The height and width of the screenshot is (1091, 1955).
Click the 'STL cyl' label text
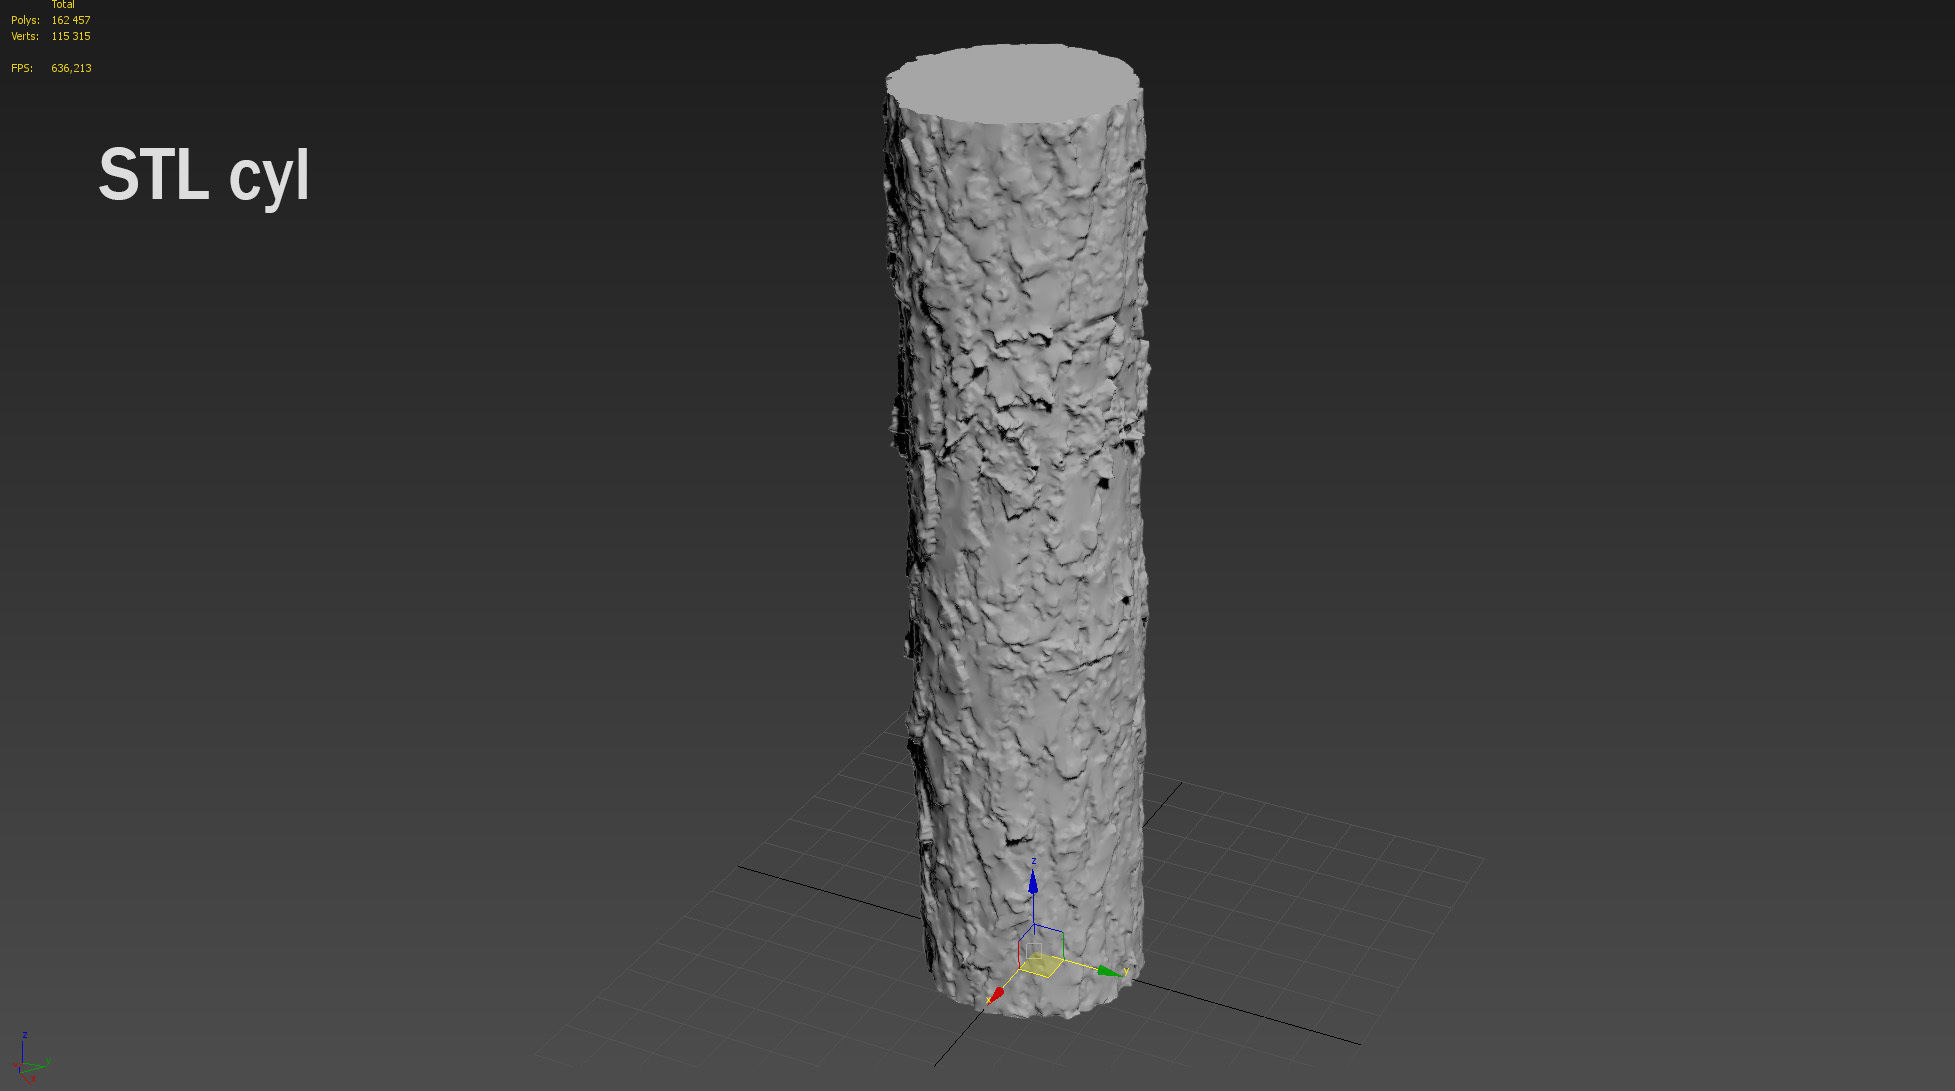click(x=204, y=176)
